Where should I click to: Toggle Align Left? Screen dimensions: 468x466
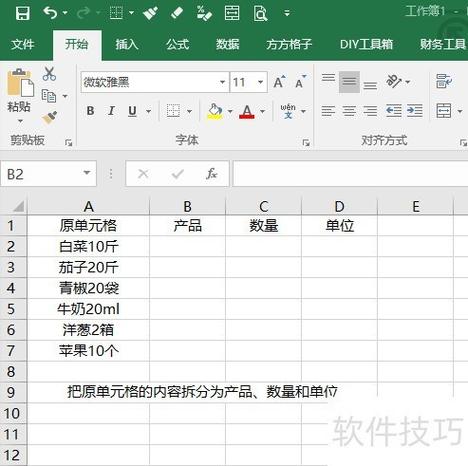[x=328, y=111]
